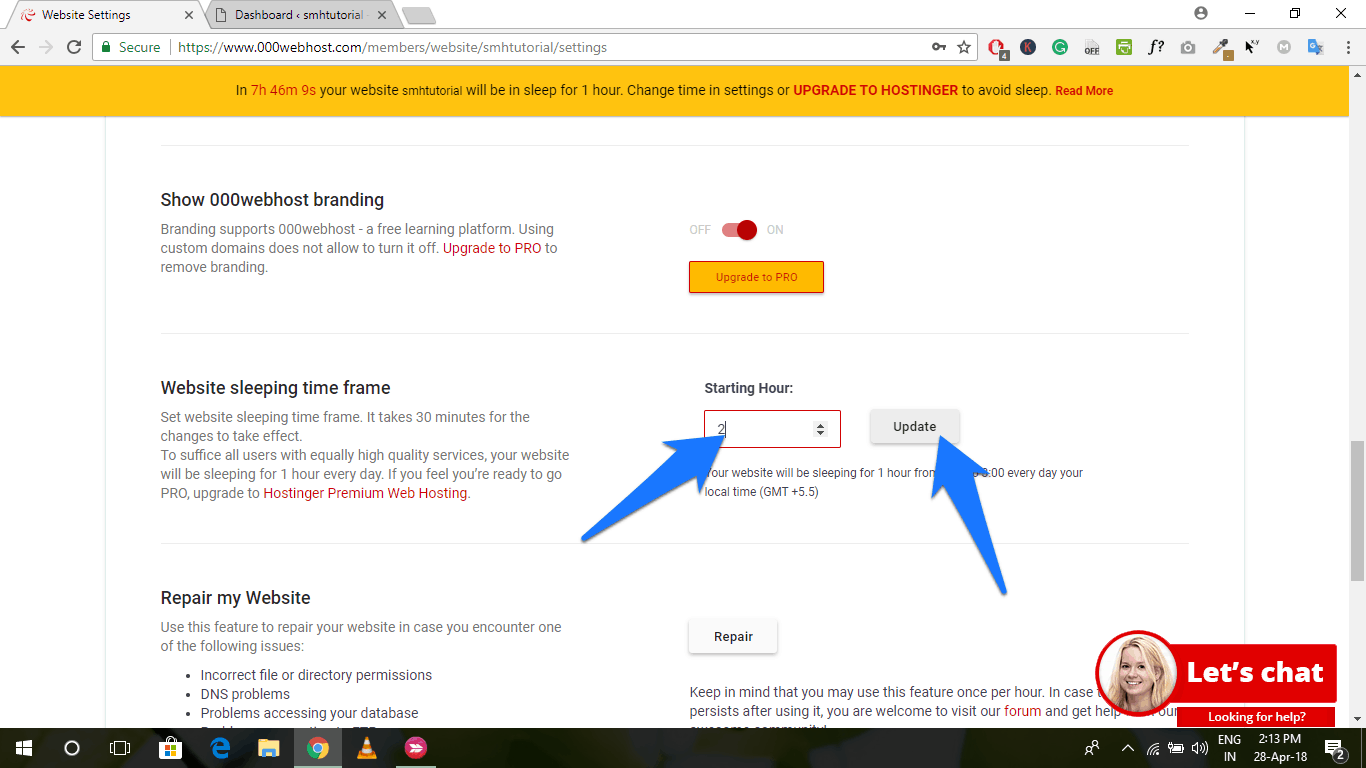Click the cursor x,y coordinates extension
The height and width of the screenshot is (768, 1366).
[x=1252, y=47]
